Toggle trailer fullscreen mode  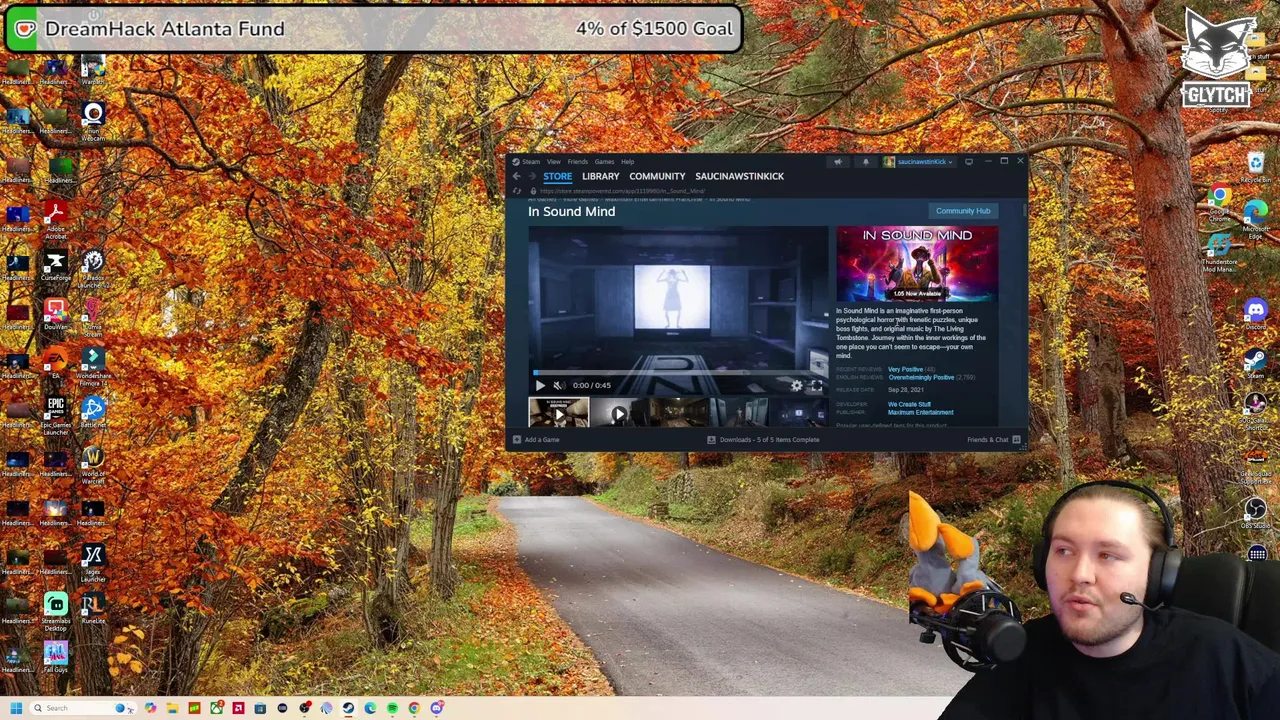click(816, 385)
